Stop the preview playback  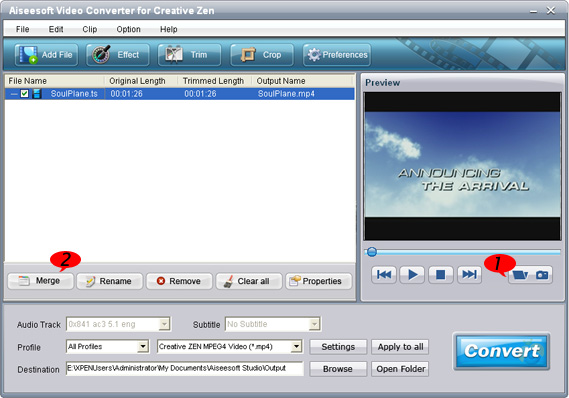tap(441, 275)
